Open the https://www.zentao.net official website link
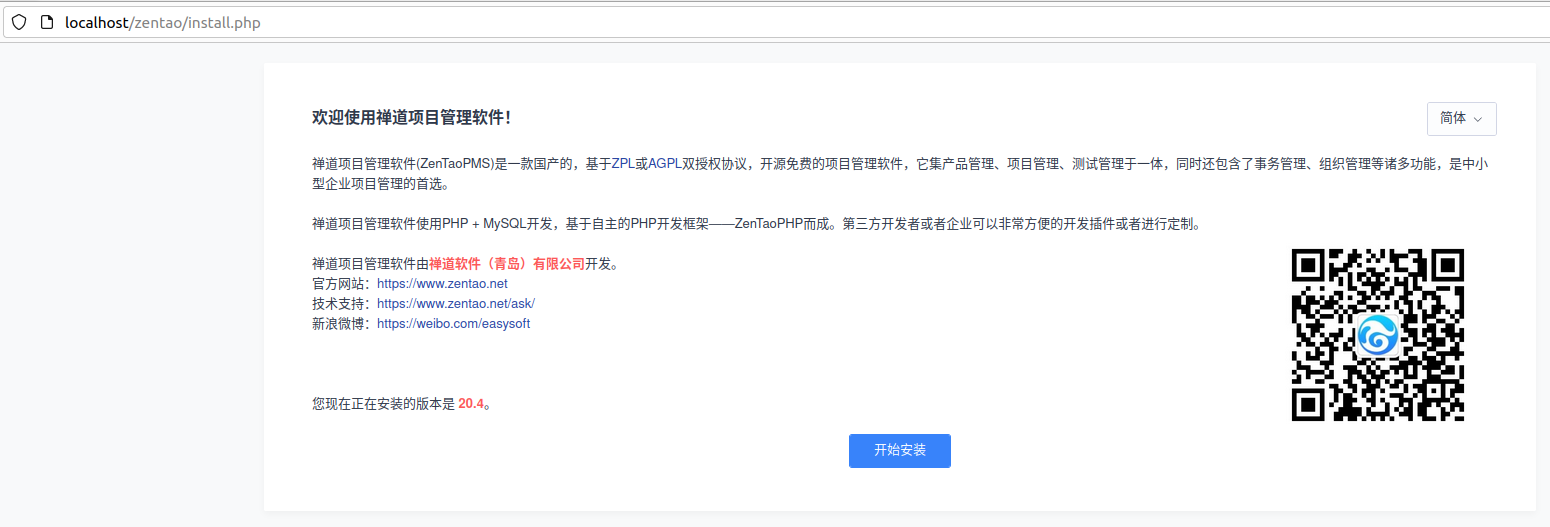Screen dimensions: 1550x527 tap(442, 284)
